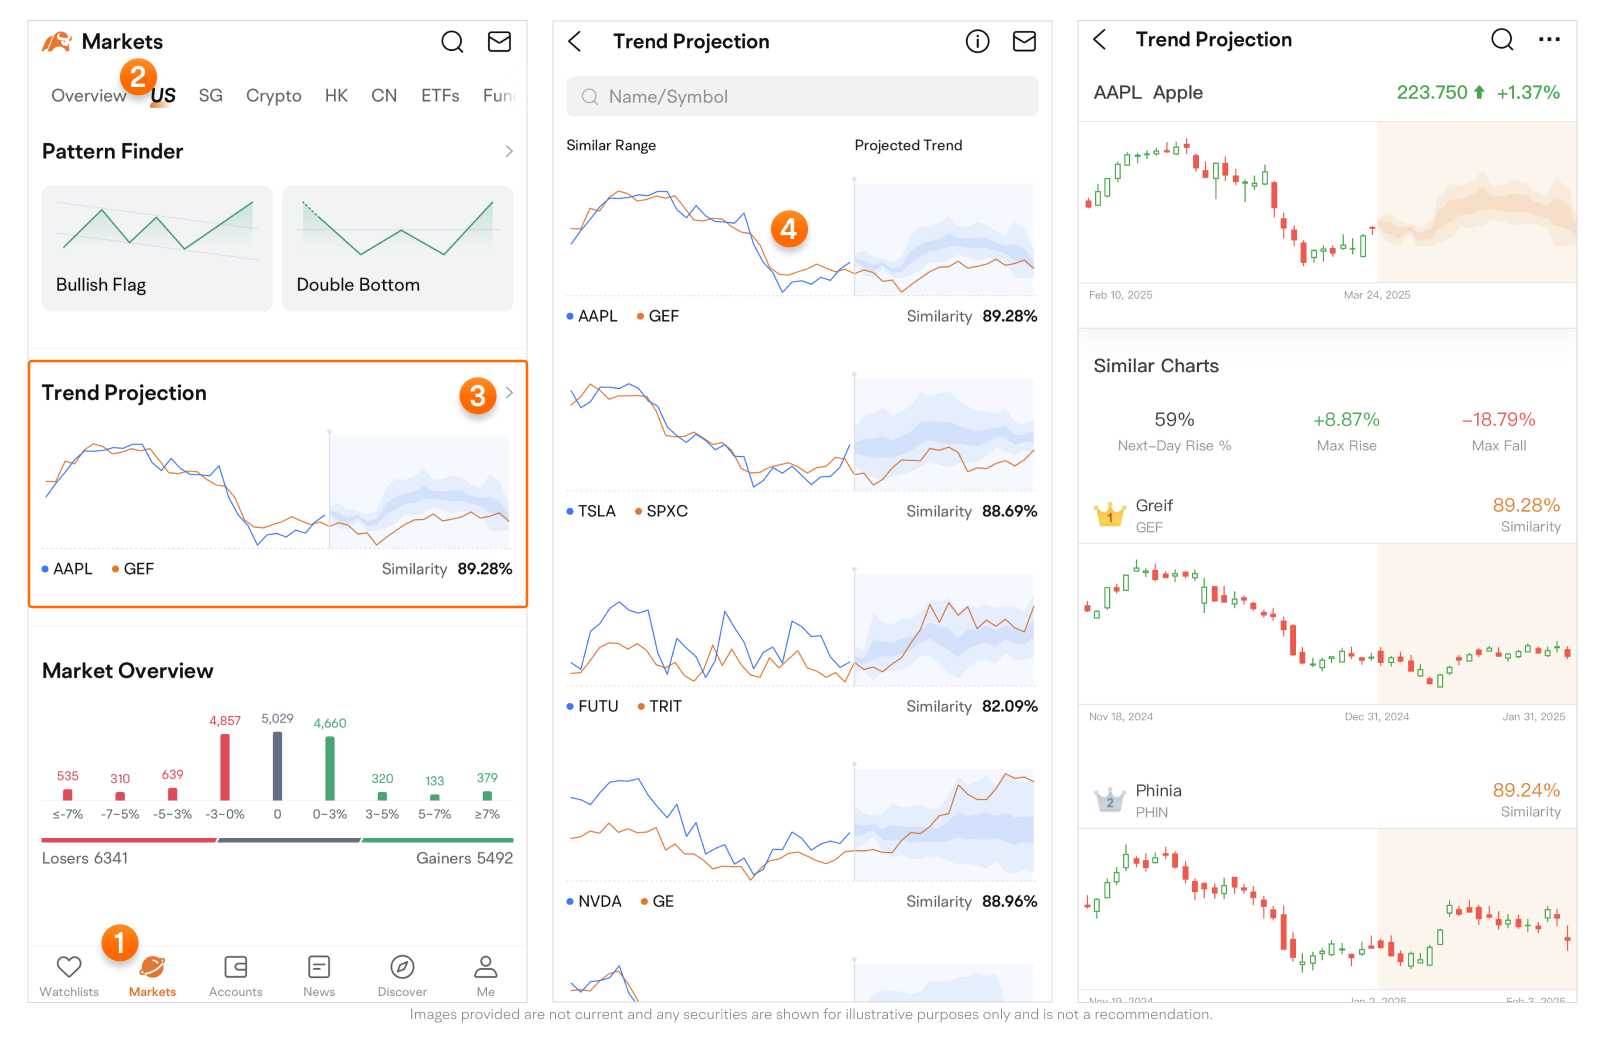
Task: Open the News tab icon
Action: (319, 967)
